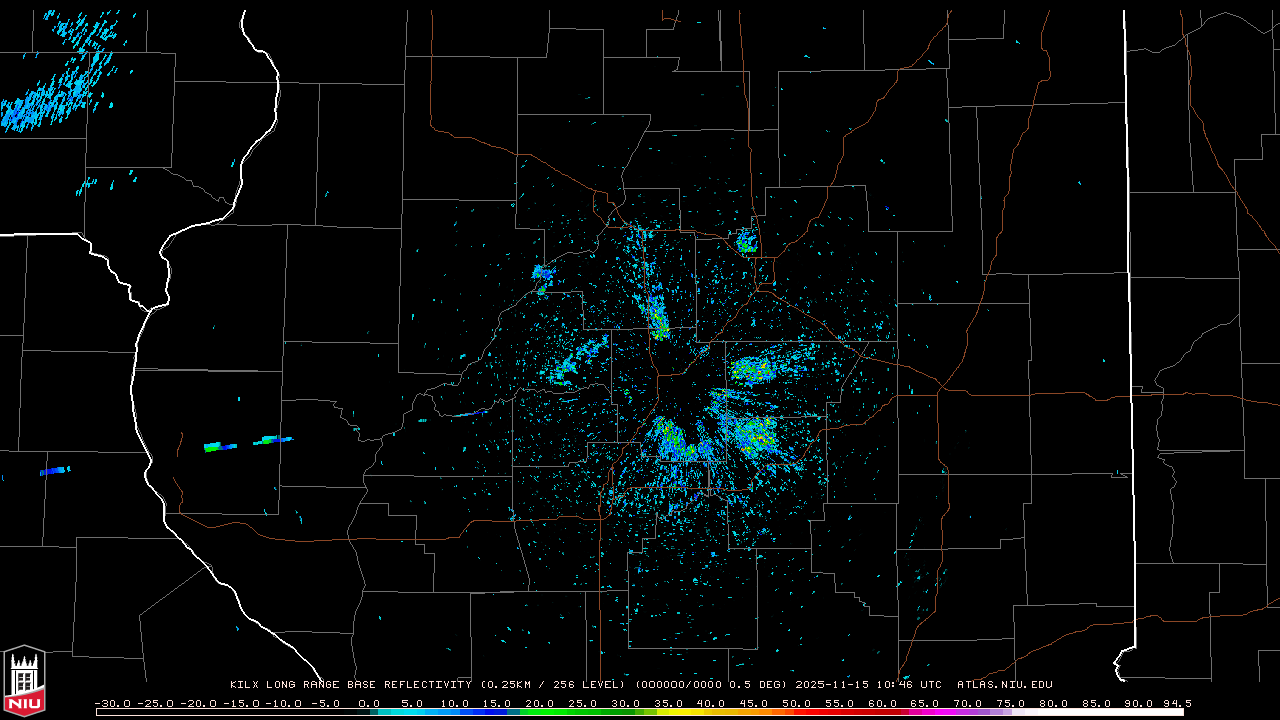Click the ATLAS.NIU.EDU text
The height and width of the screenshot is (720, 1280).
(x=1004, y=685)
